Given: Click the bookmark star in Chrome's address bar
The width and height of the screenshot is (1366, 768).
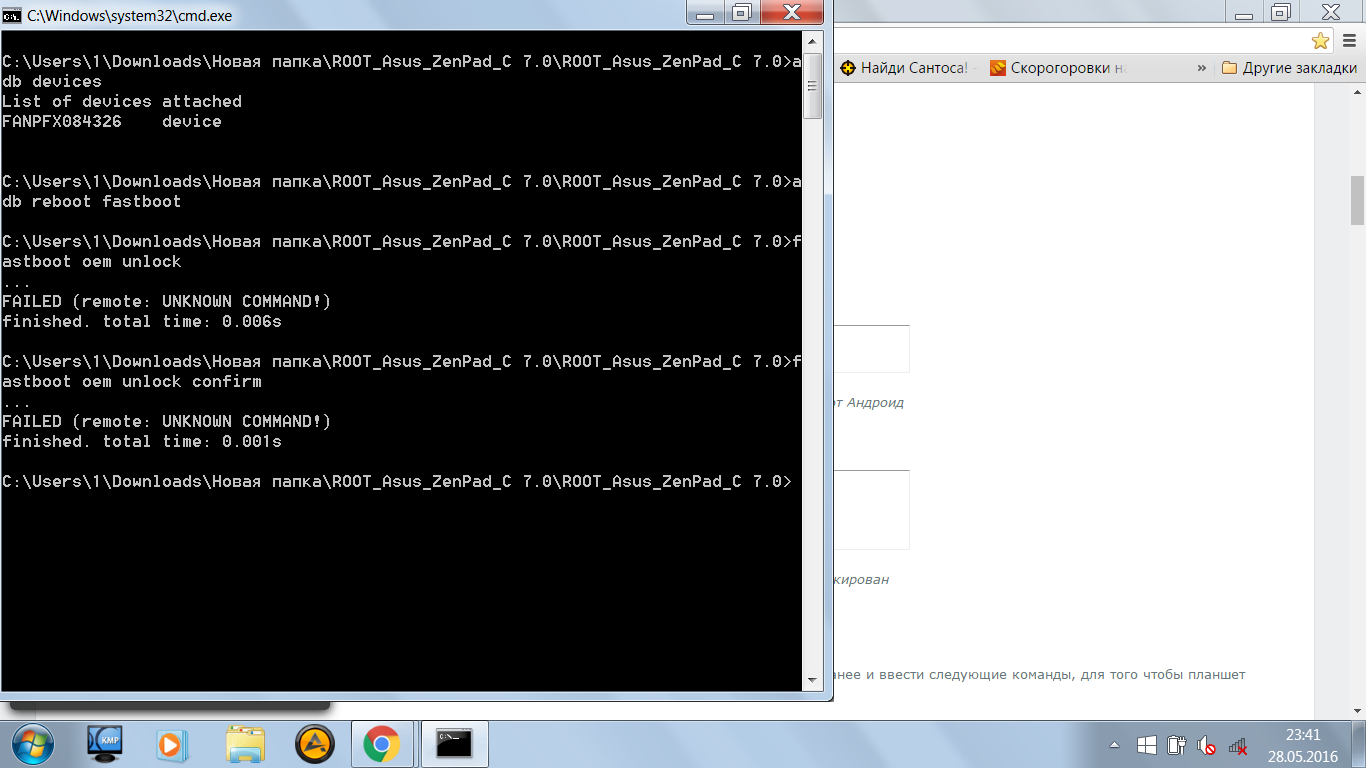Looking at the screenshot, I should [x=1320, y=40].
